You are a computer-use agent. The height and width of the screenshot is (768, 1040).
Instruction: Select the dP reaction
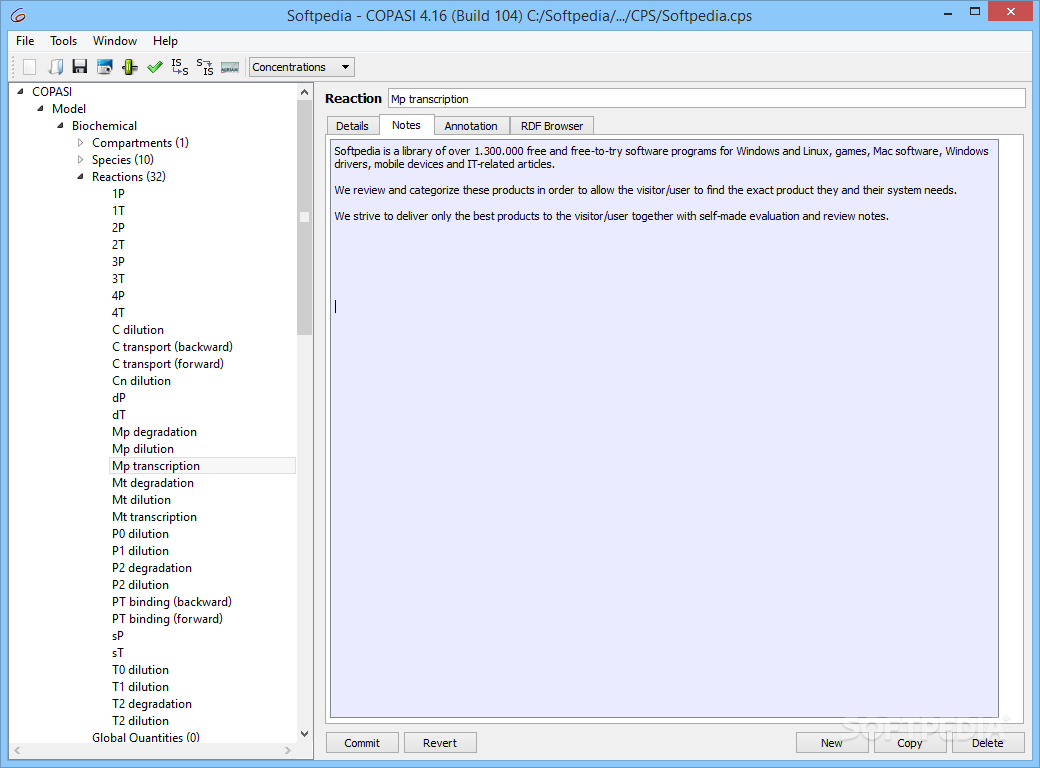119,398
